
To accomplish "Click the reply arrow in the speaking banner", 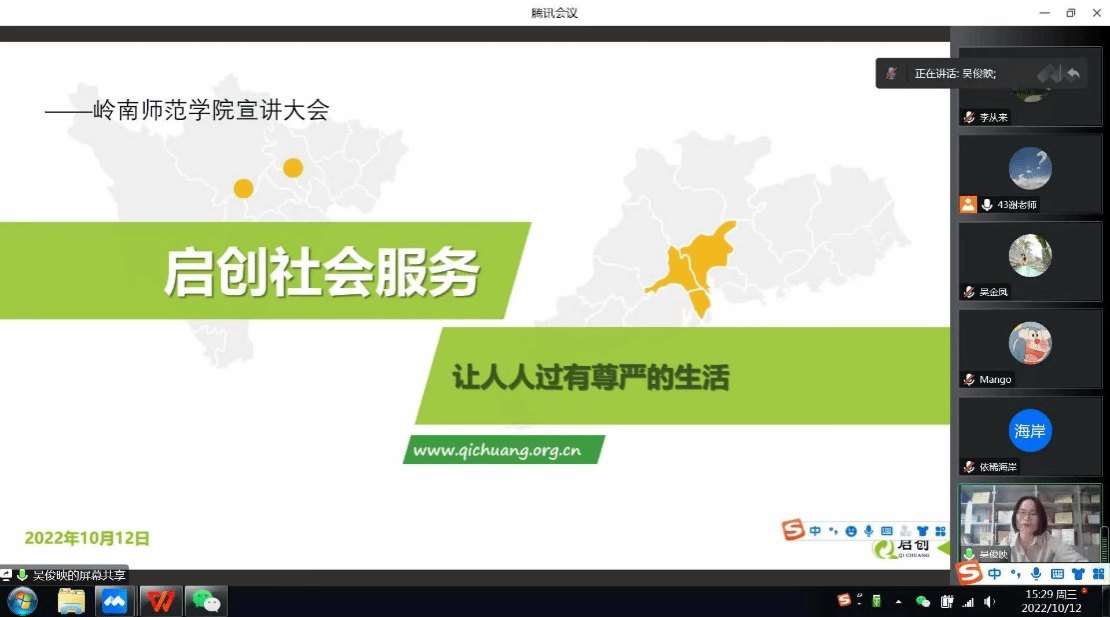I will point(1073,73).
